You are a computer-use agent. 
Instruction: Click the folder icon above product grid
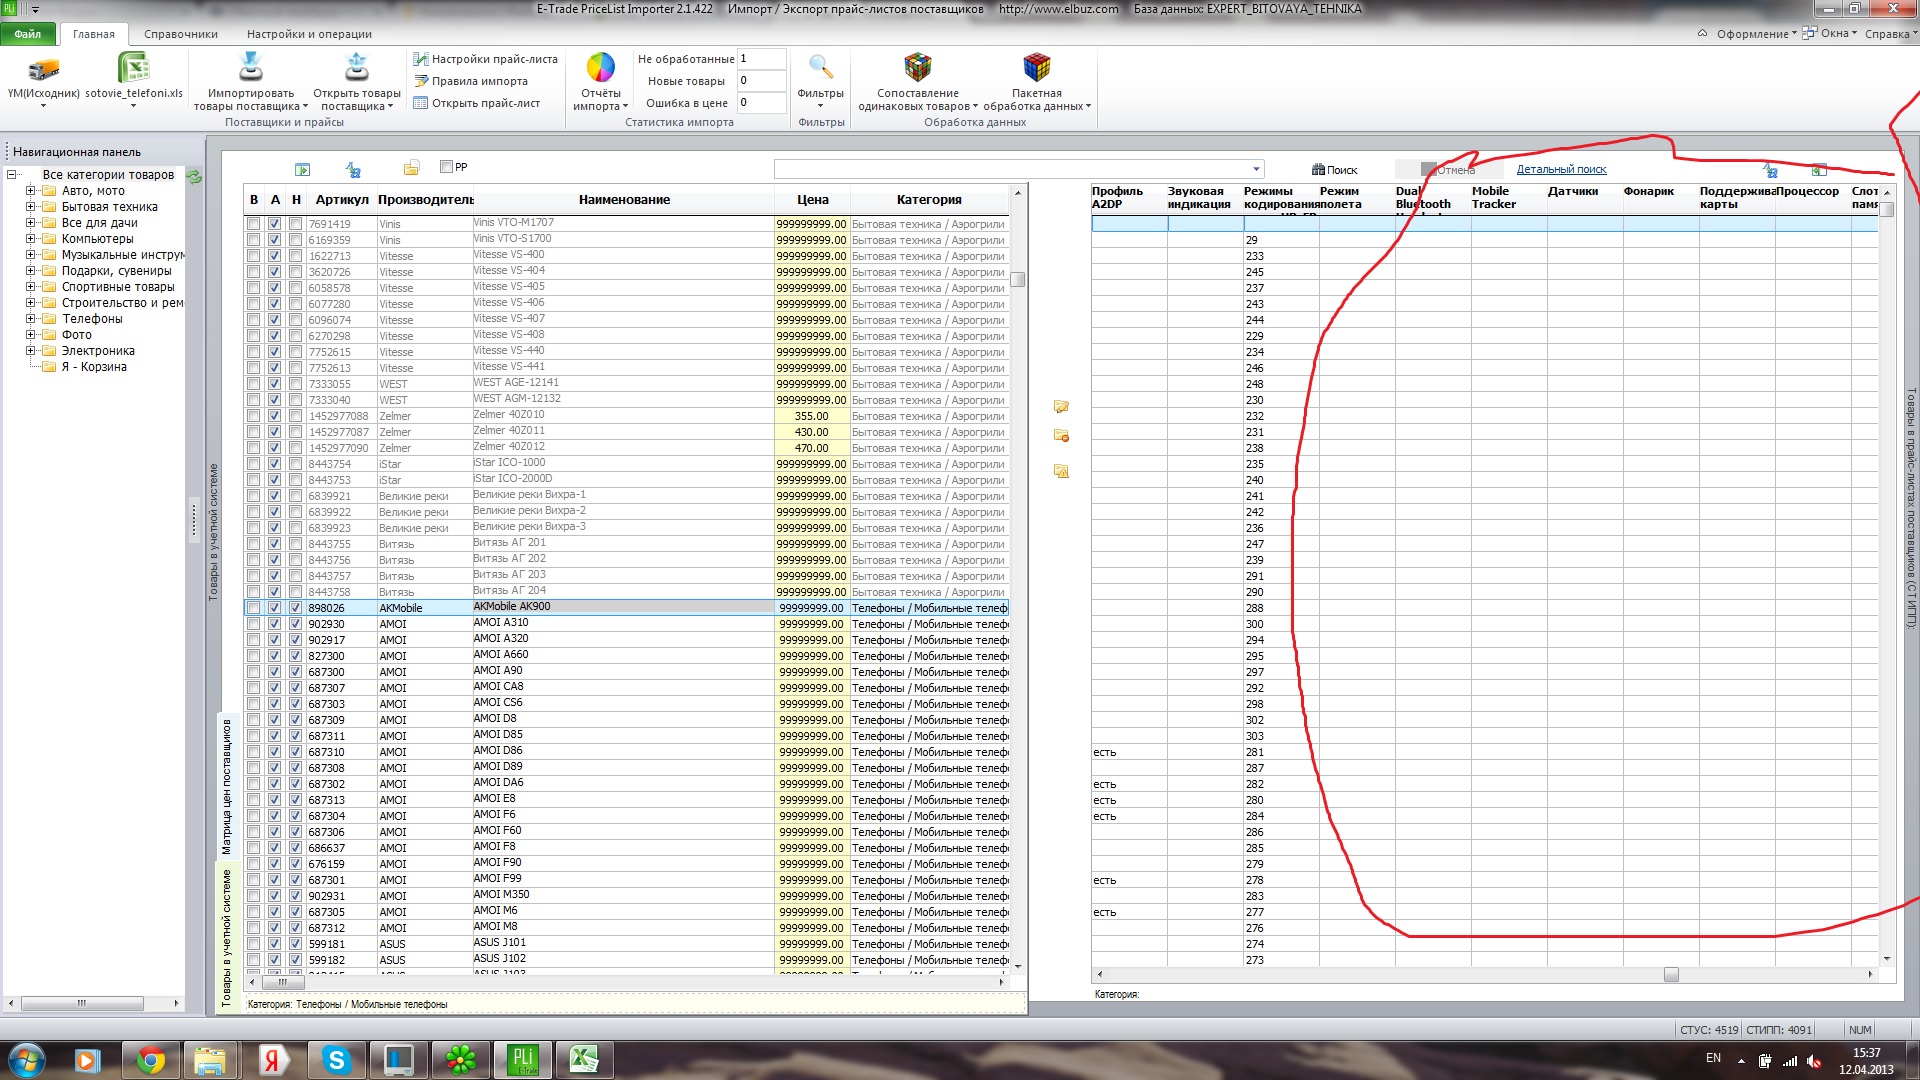411,168
